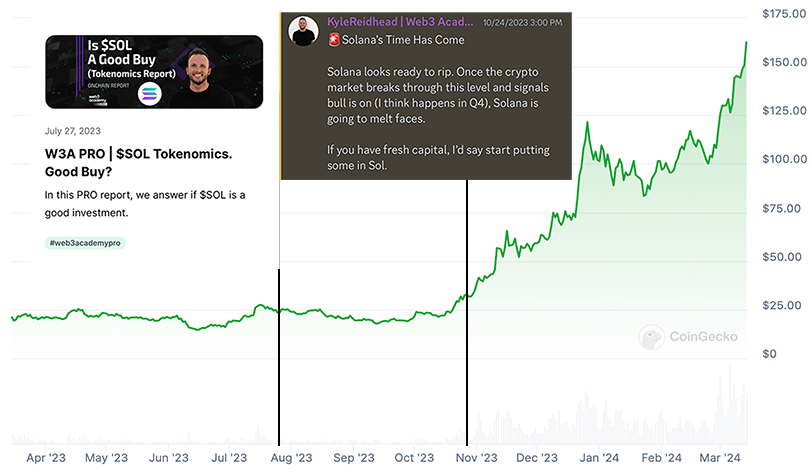Open the "Is $SOL A Good Buy" banner thumbnail
This screenshot has height=475, width=812.
coord(154,71)
